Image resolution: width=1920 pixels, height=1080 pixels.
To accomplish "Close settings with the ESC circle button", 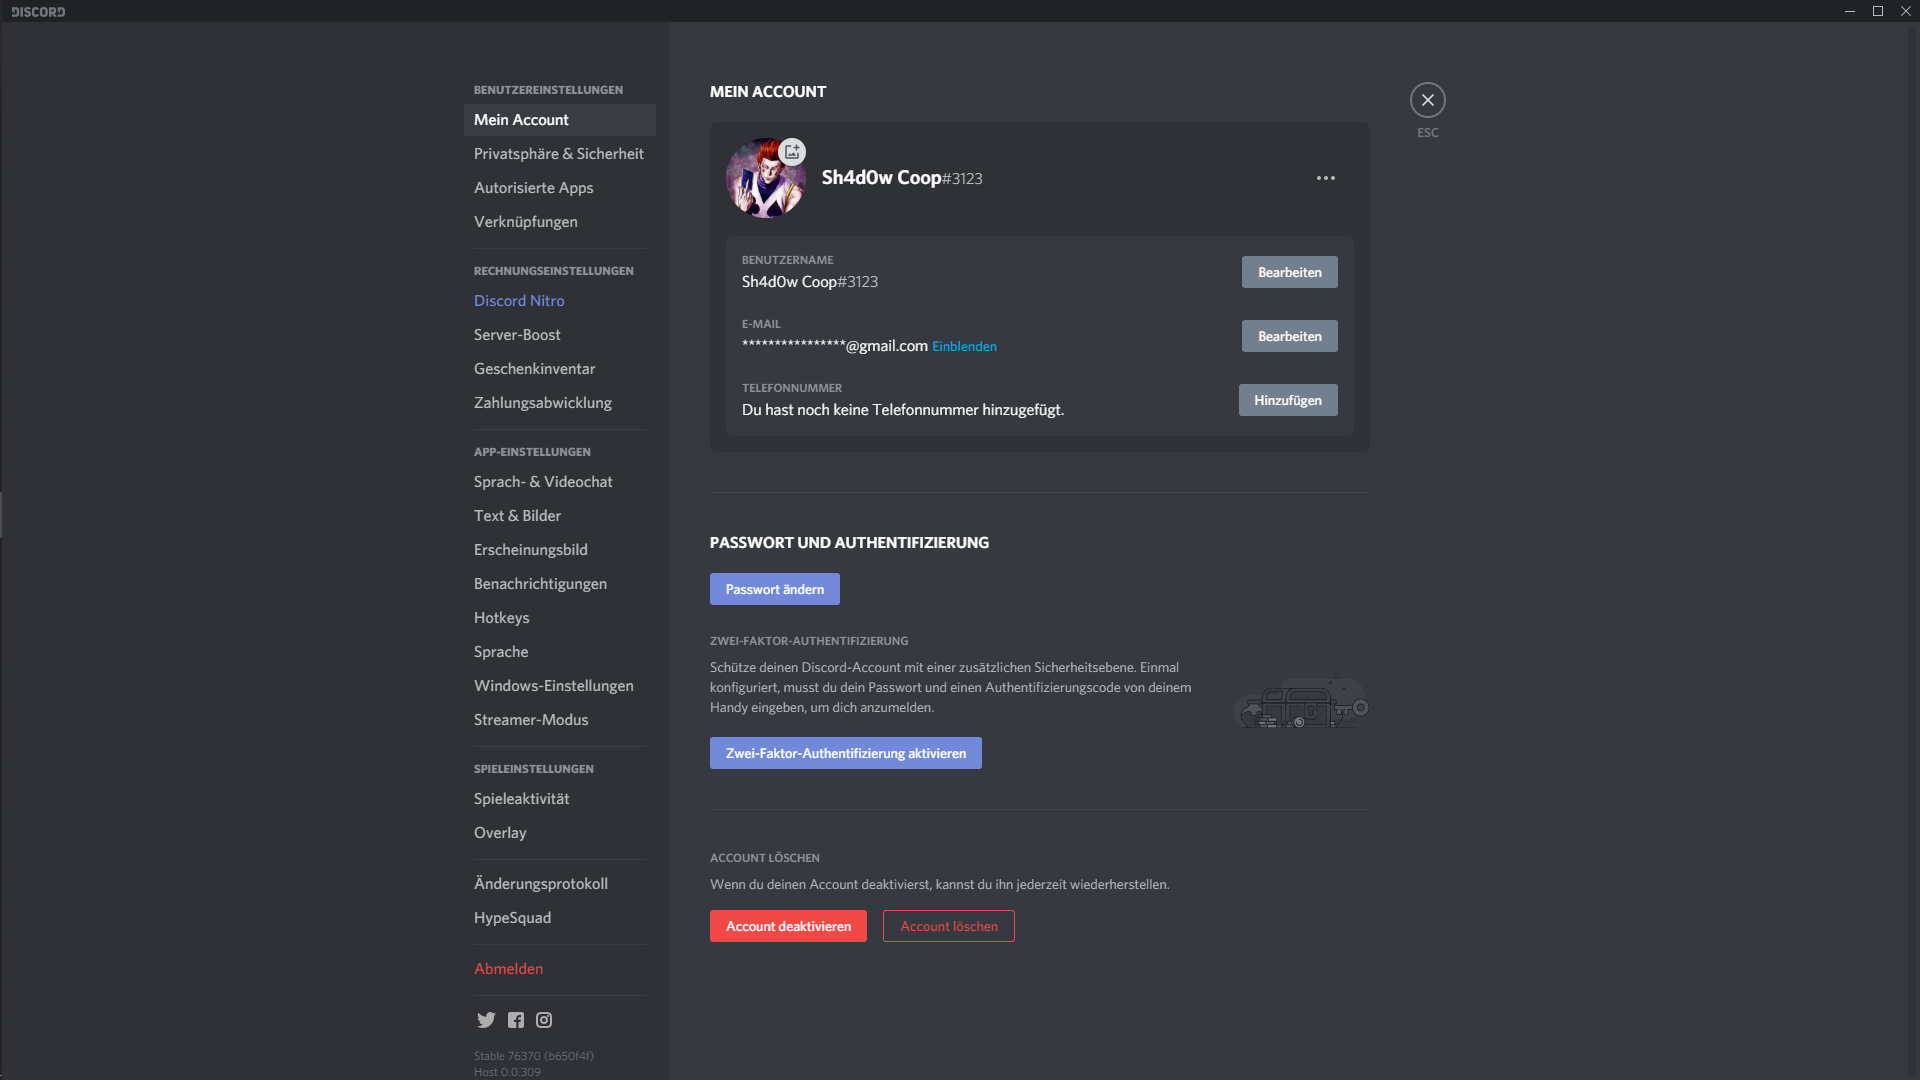I will (x=1427, y=100).
